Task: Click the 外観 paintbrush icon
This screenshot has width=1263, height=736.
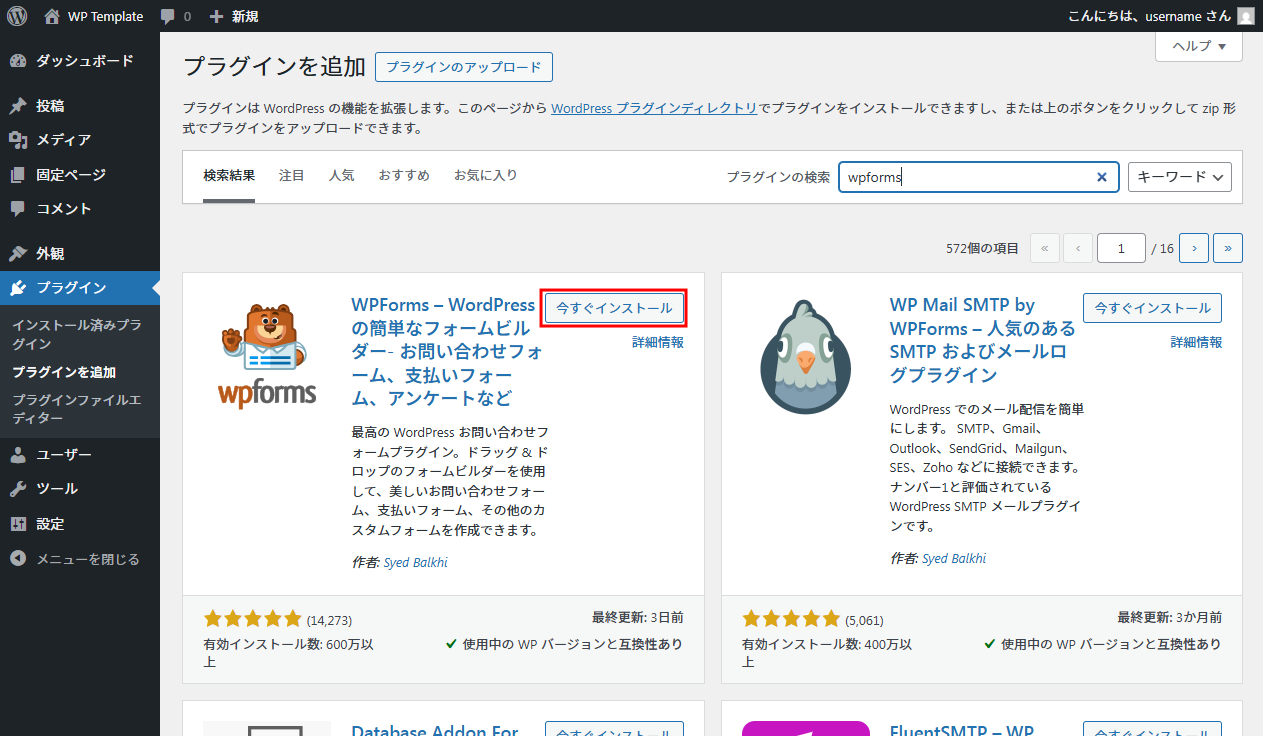Action: coord(18,254)
